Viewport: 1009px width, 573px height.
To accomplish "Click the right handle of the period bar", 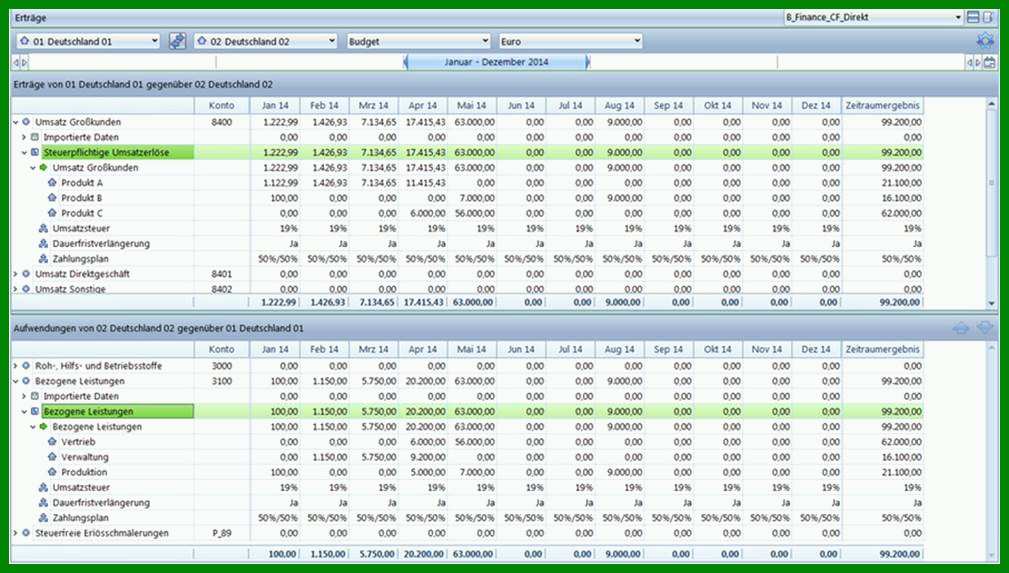I will 588,62.
